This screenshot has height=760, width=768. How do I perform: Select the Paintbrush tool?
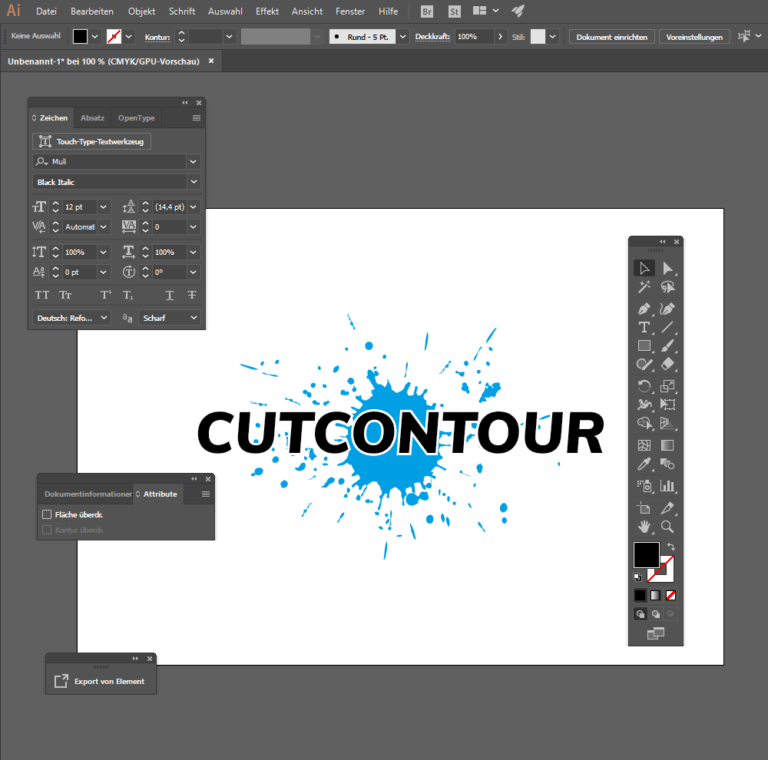pyautogui.click(x=667, y=346)
